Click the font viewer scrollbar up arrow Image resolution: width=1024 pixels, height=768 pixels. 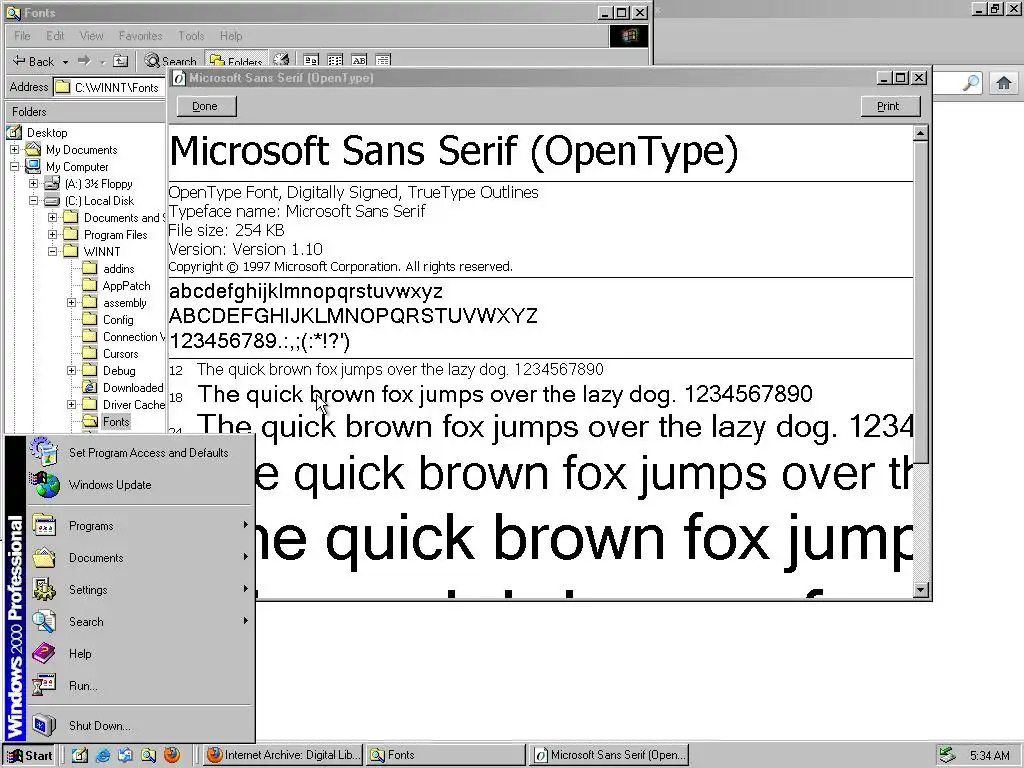point(920,133)
